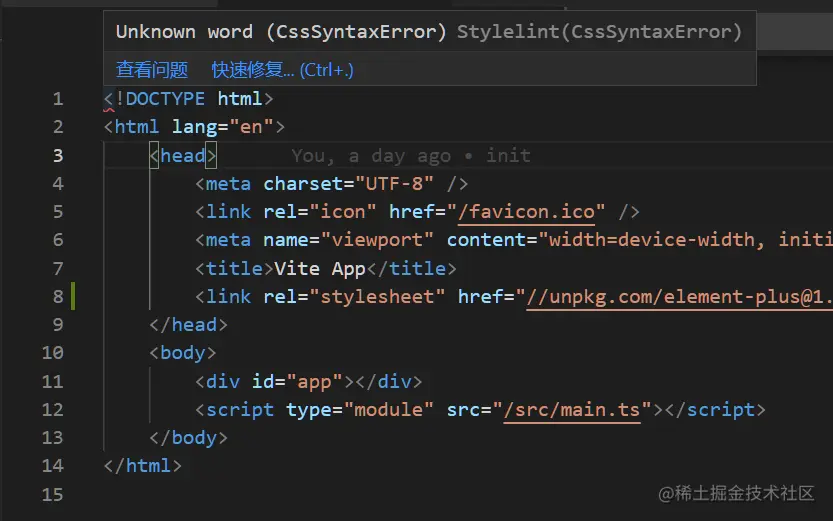
Task: Click the name="viewport" attribute
Action: tap(348, 240)
